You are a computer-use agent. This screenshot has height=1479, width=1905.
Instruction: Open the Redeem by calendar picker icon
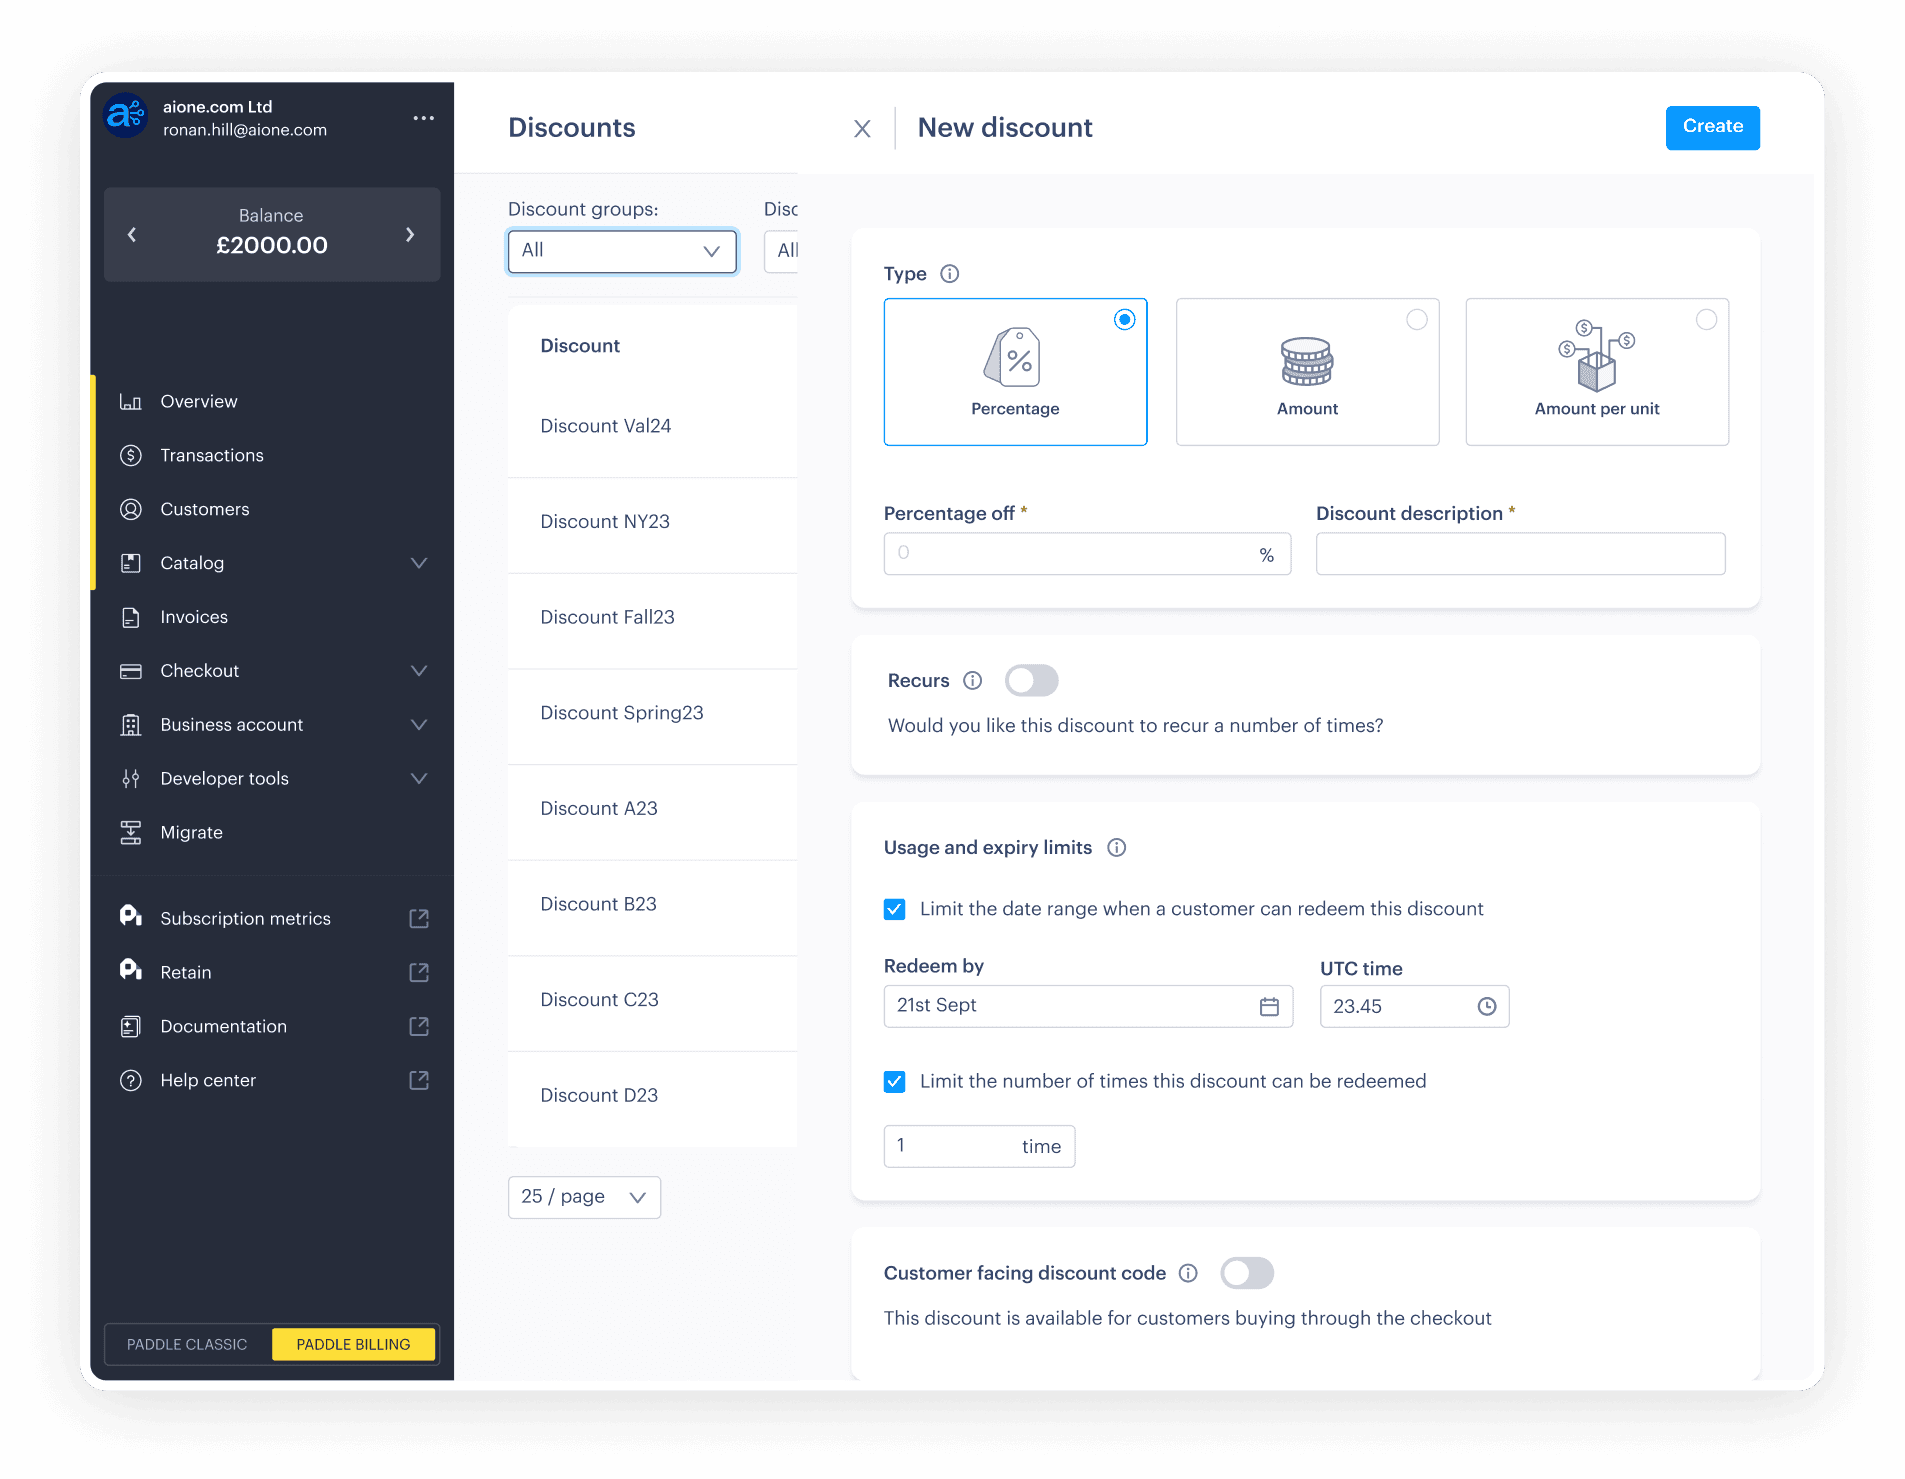1269,1007
